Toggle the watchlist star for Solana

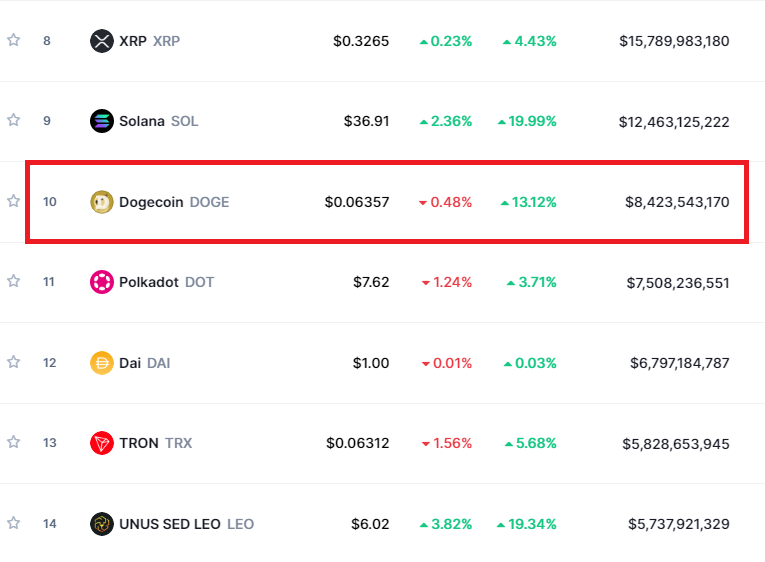pos(14,120)
